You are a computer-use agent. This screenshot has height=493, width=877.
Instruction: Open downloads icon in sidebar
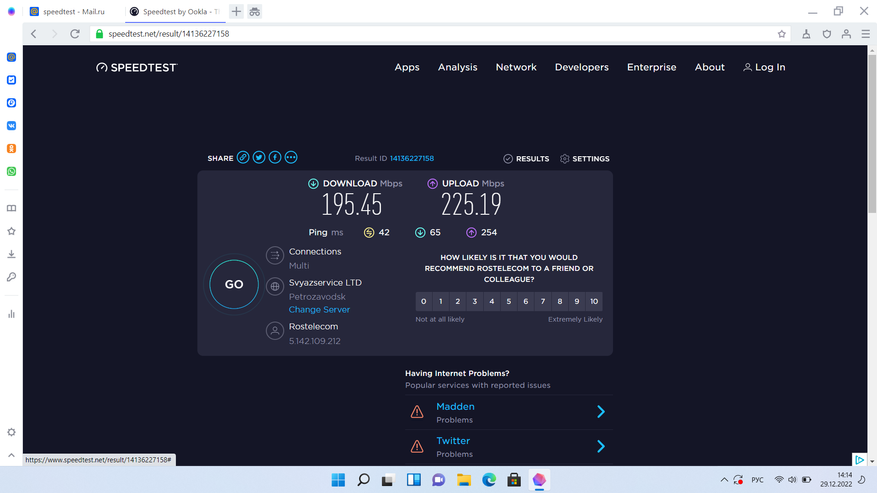11,254
